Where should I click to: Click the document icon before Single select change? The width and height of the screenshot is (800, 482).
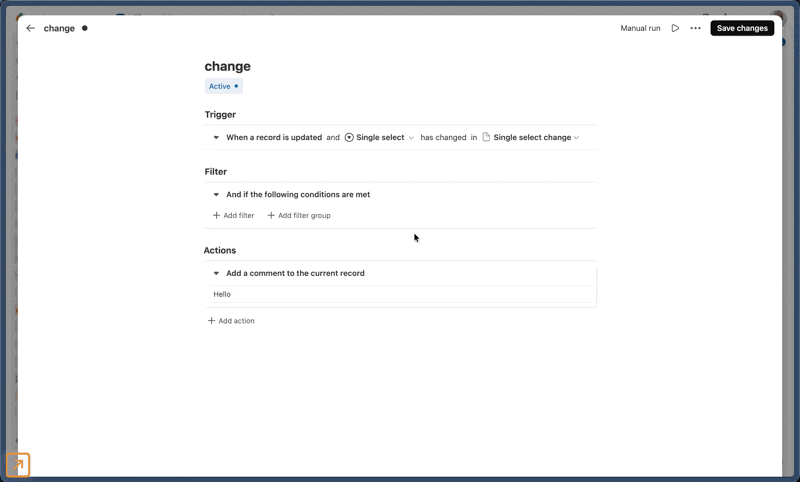coord(486,137)
